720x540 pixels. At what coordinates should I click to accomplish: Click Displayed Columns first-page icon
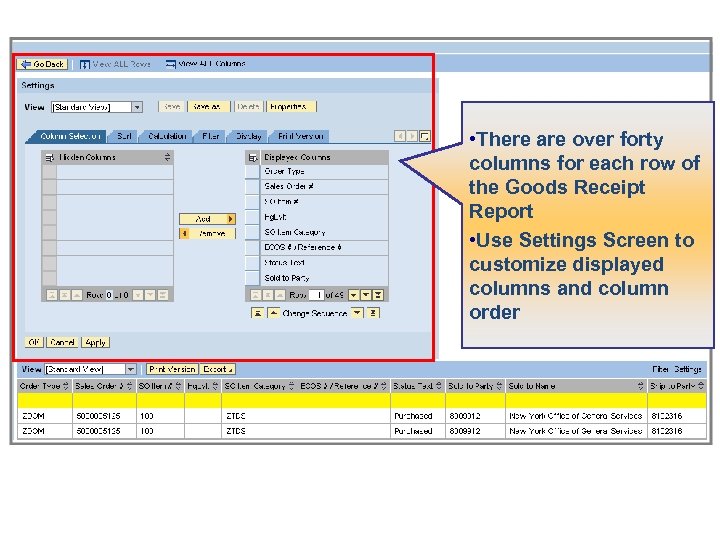click(256, 295)
